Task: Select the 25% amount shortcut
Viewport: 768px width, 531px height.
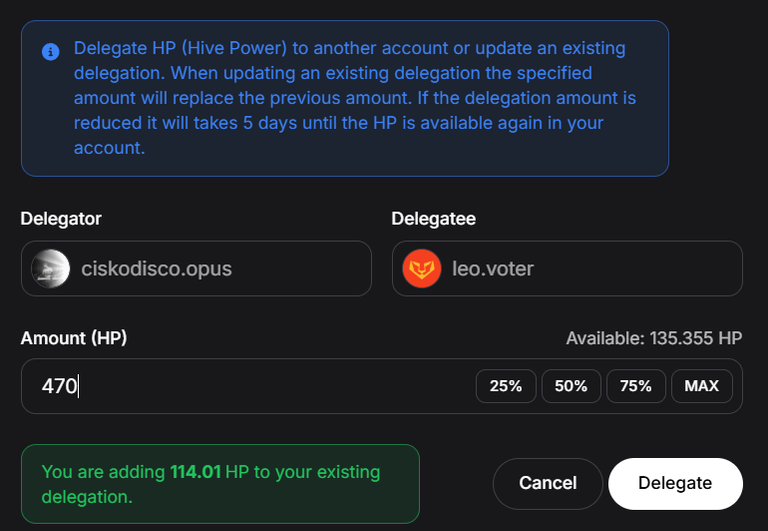Action: point(506,386)
